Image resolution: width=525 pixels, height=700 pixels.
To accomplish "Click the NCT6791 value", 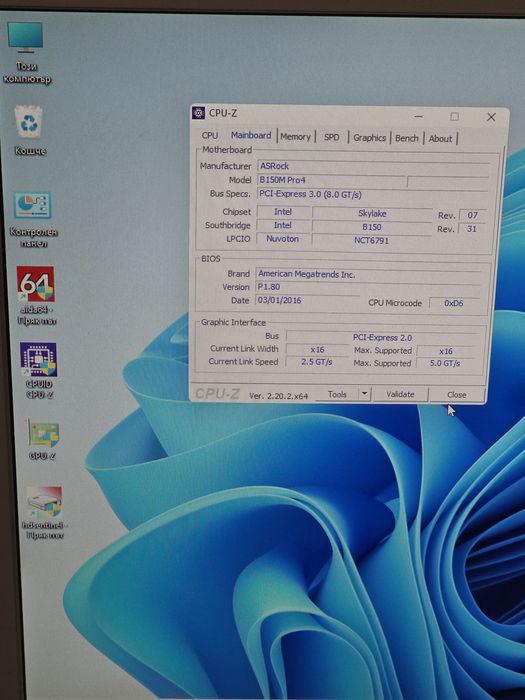I will (x=371, y=240).
